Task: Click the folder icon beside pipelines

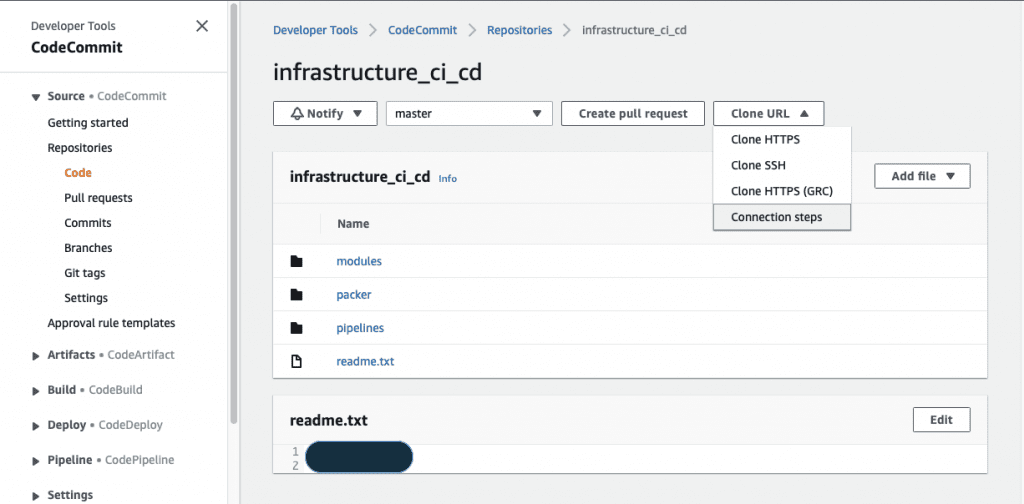Action: tap(296, 328)
